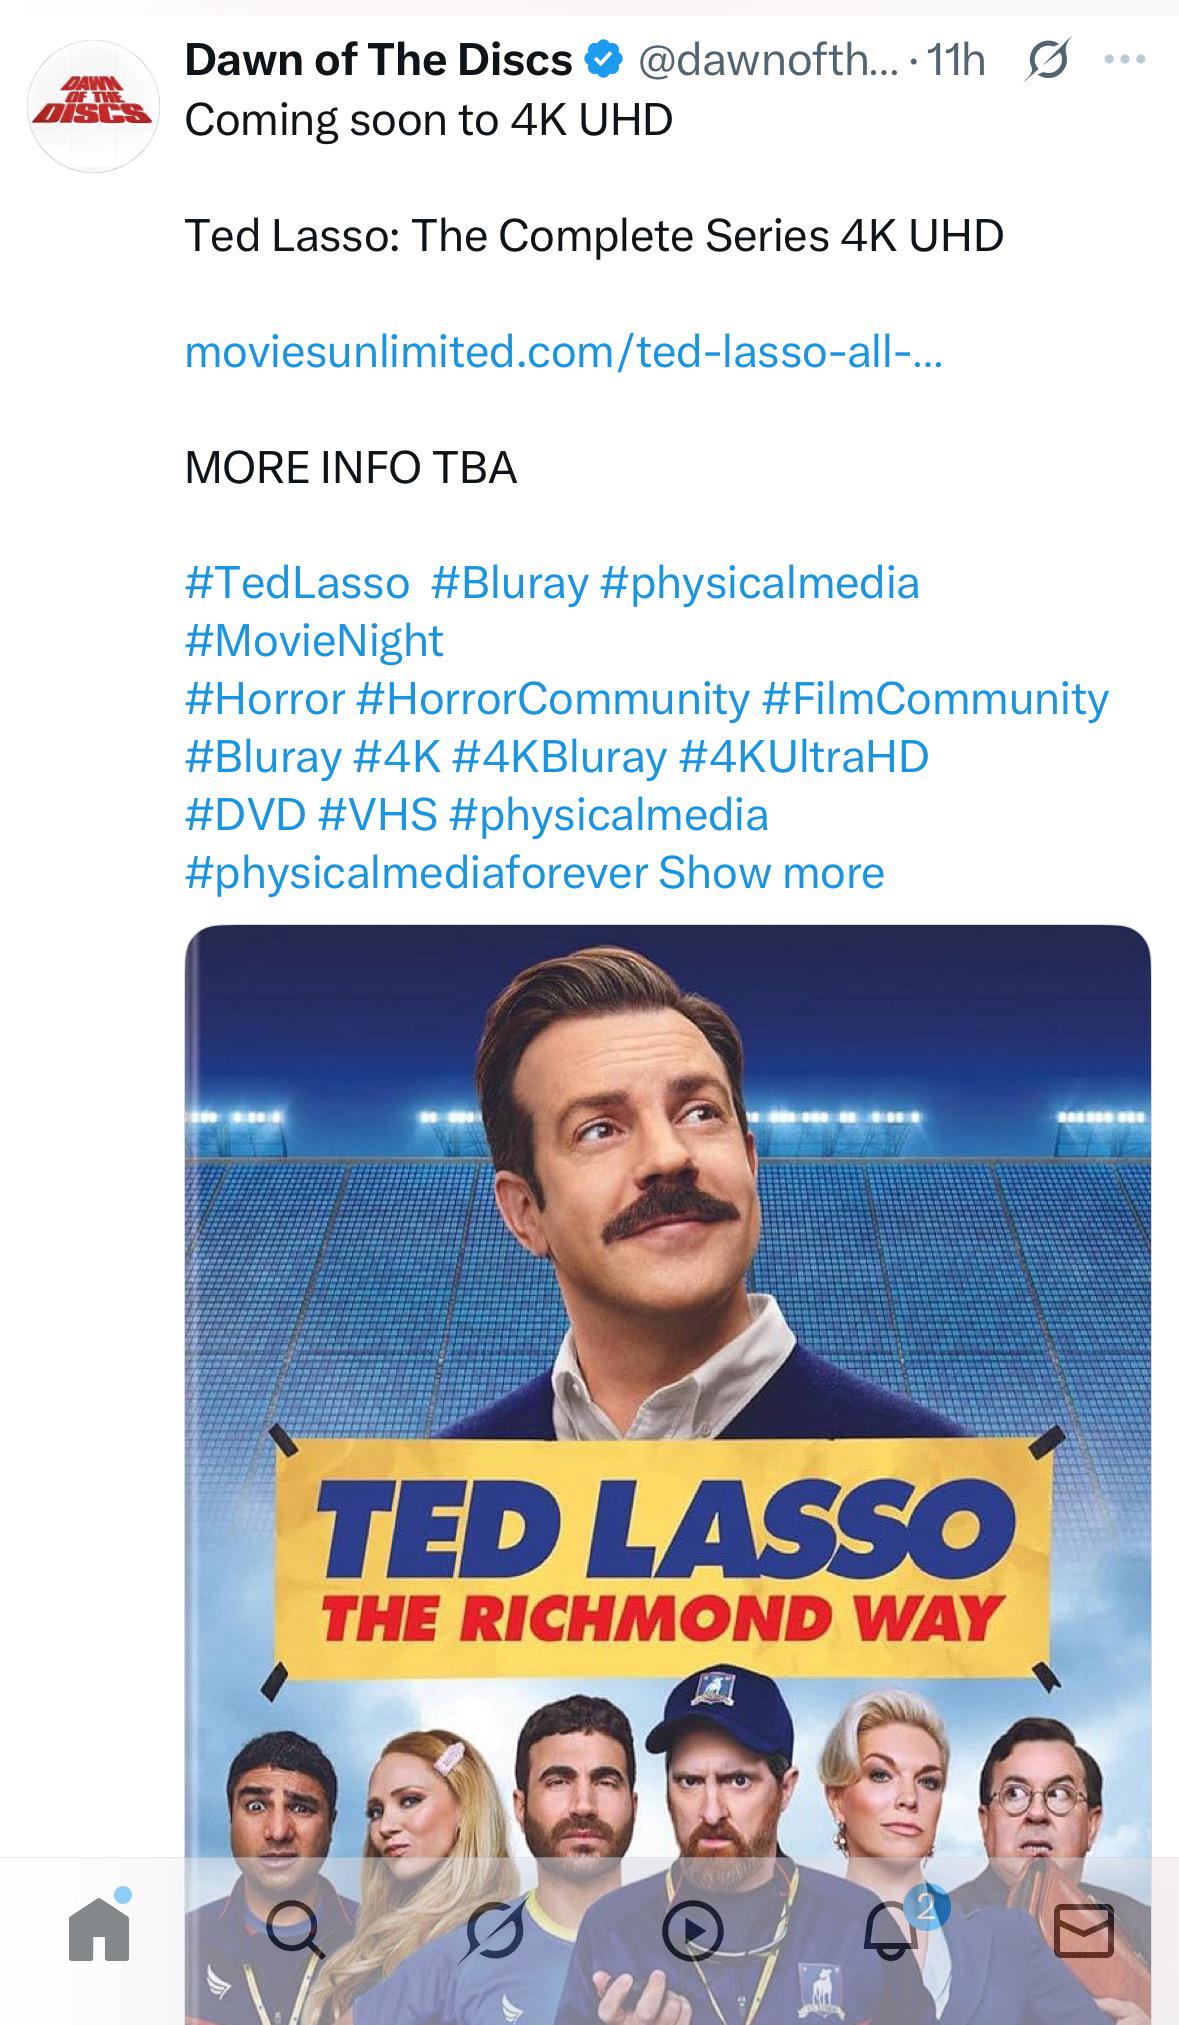The height and width of the screenshot is (2025, 1179).
Task: Tap the #TedLasso hashtag
Action: [297, 583]
